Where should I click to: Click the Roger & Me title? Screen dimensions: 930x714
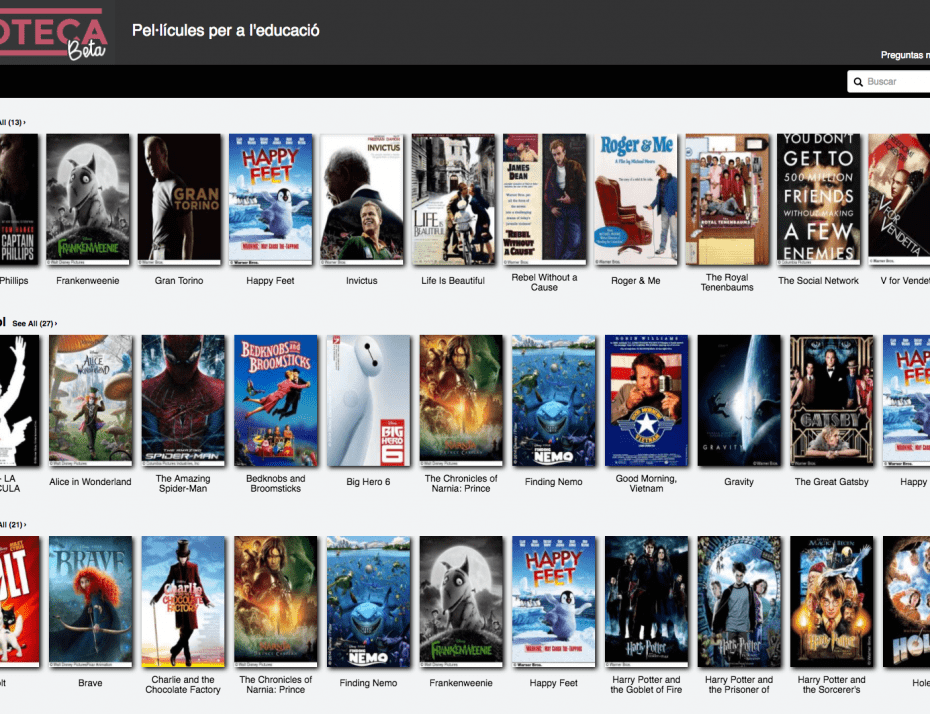coord(636,280)
